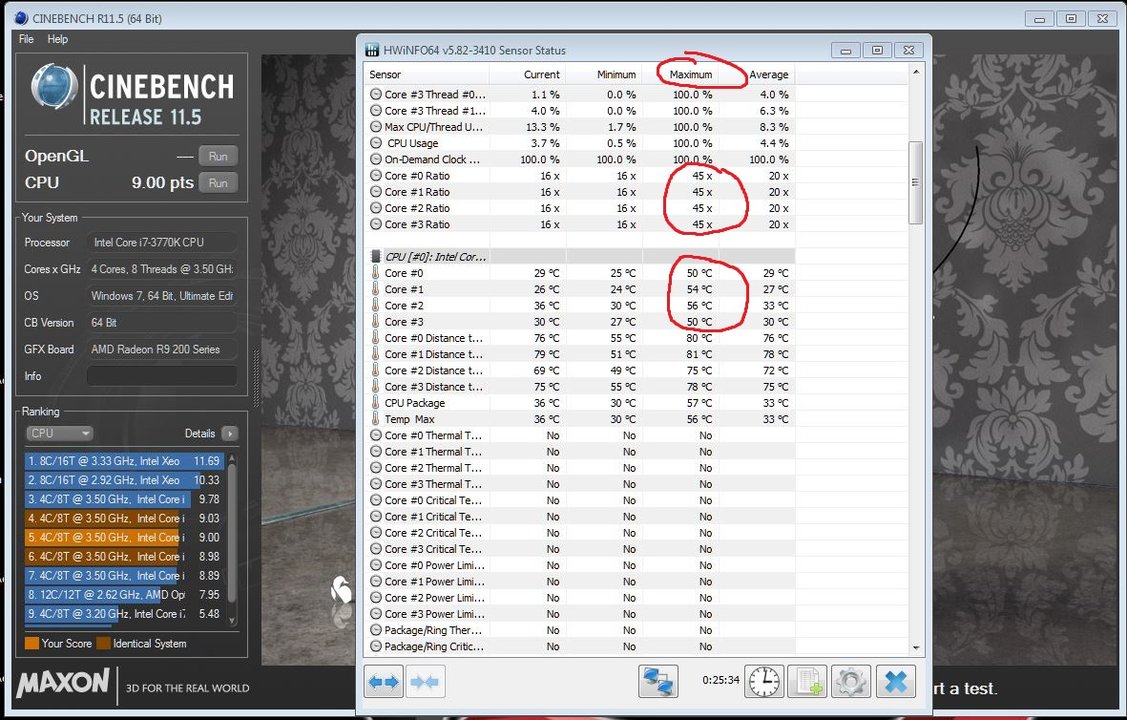Maximize the HWiNFO64 Sensor Status window
Viewport: 1127px width, 720px height.
click(877, 50)
